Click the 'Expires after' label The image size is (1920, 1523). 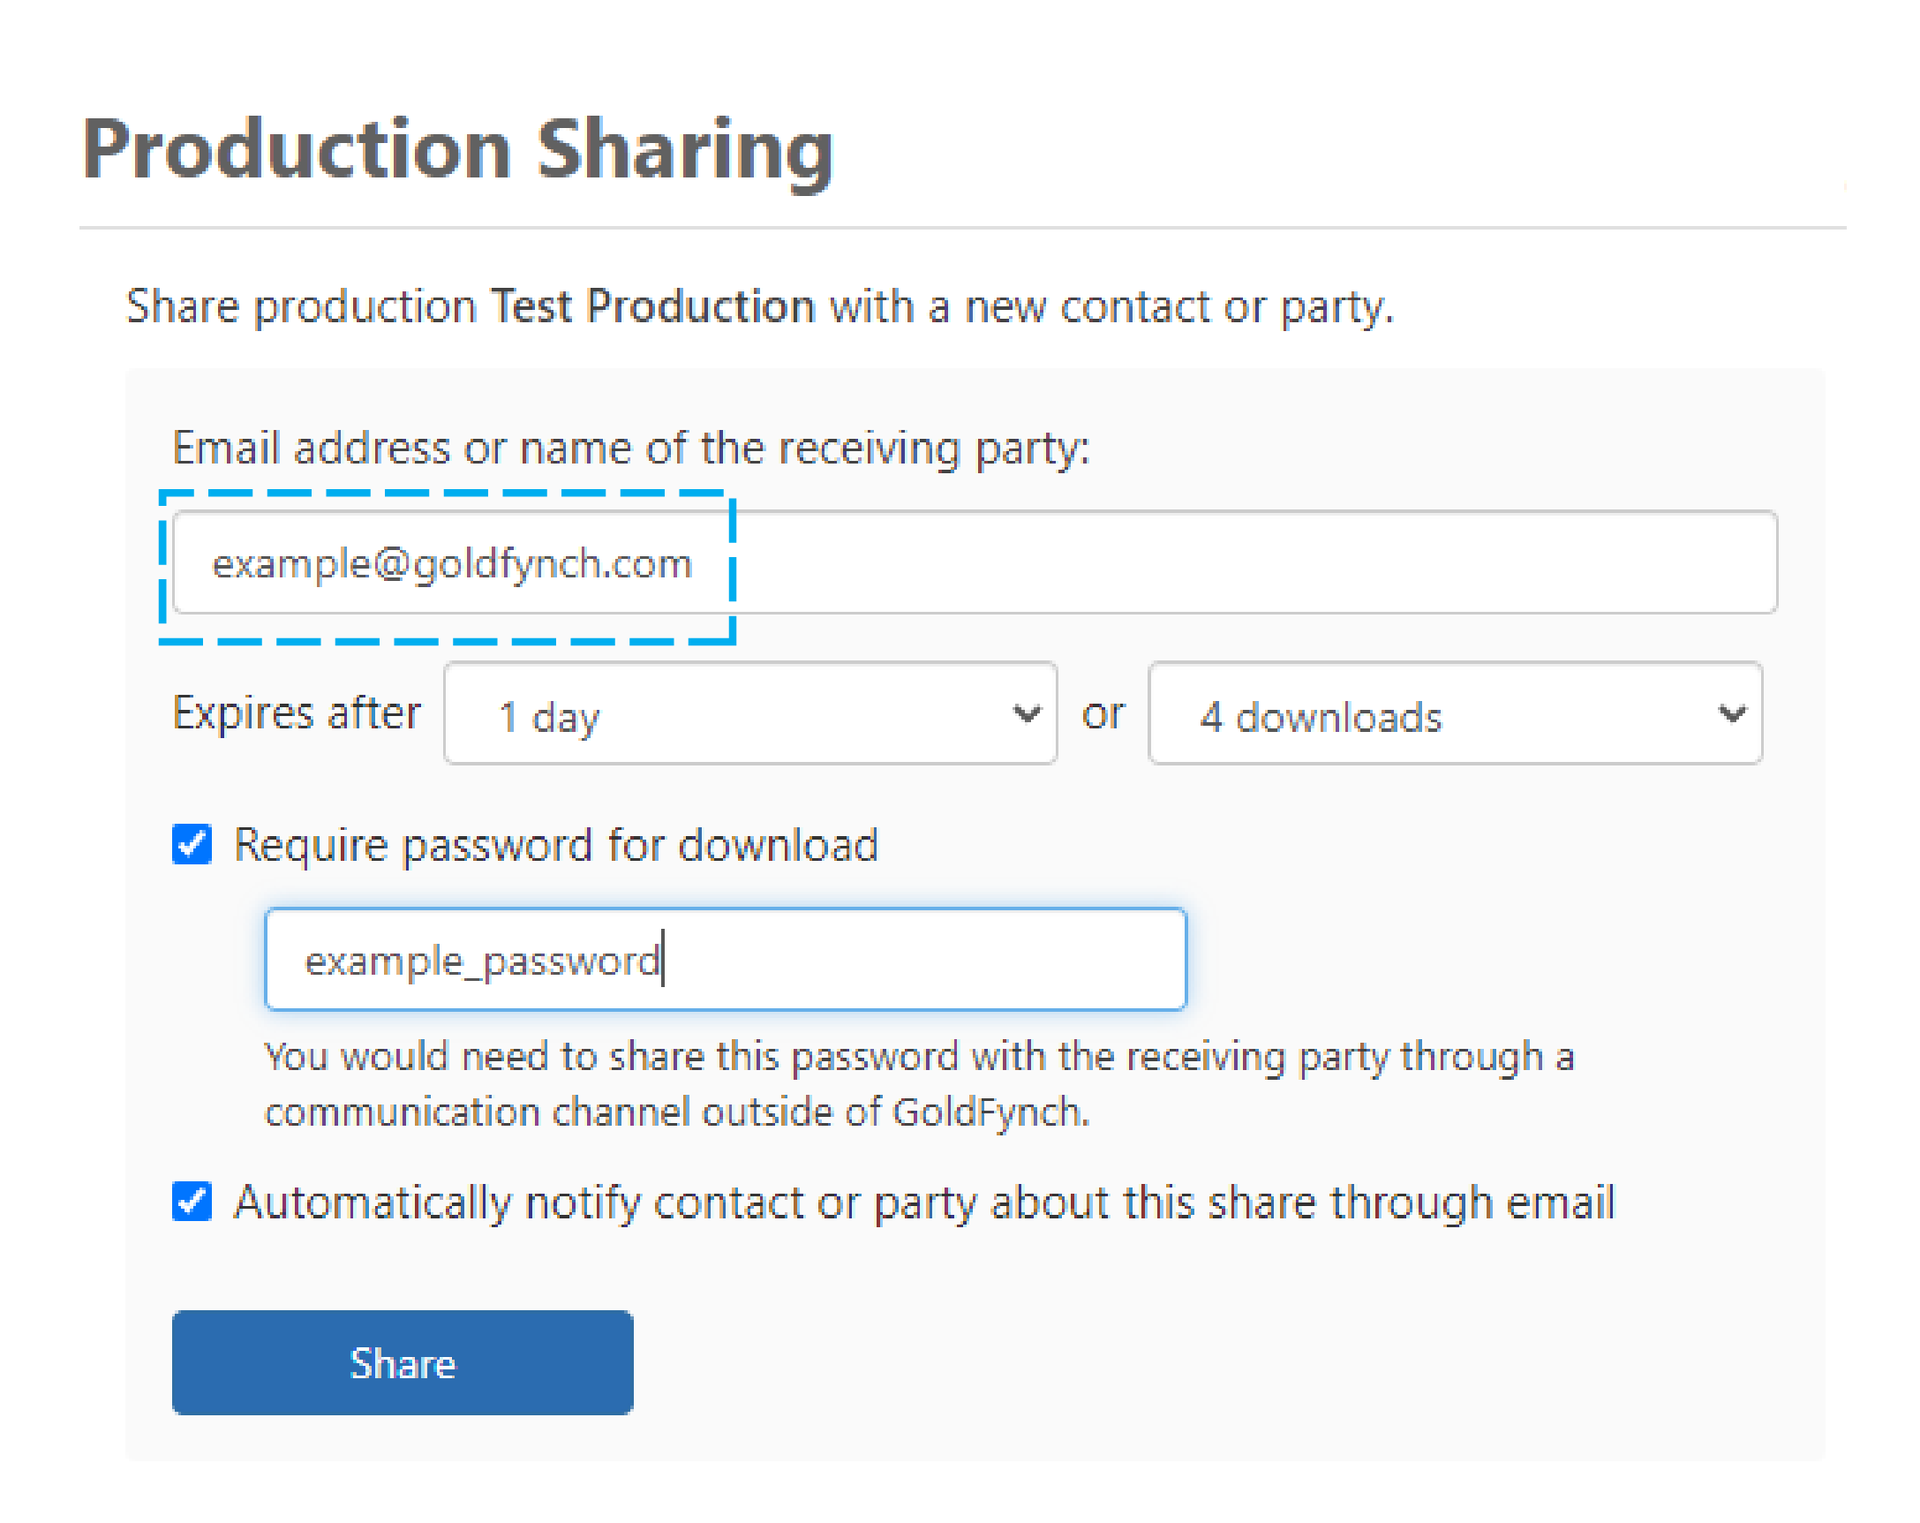[x=296, y=714]
